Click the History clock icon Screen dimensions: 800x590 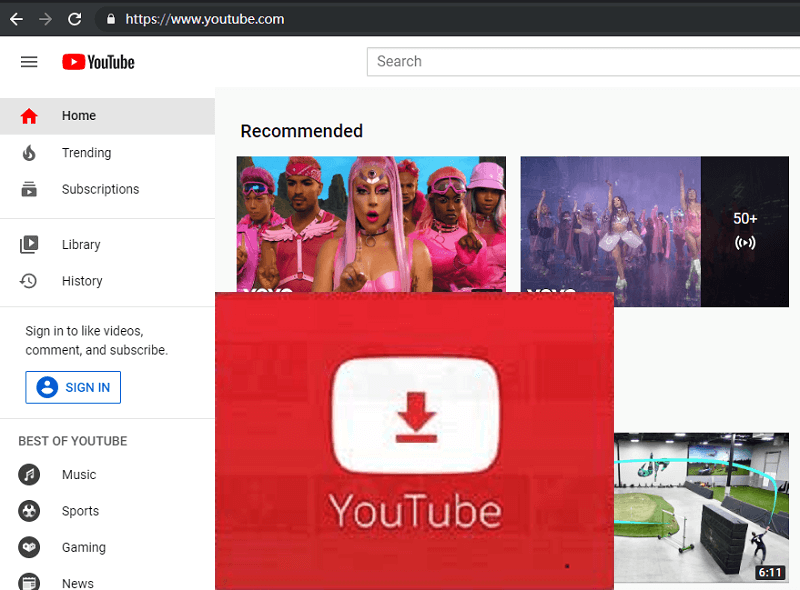28,281
